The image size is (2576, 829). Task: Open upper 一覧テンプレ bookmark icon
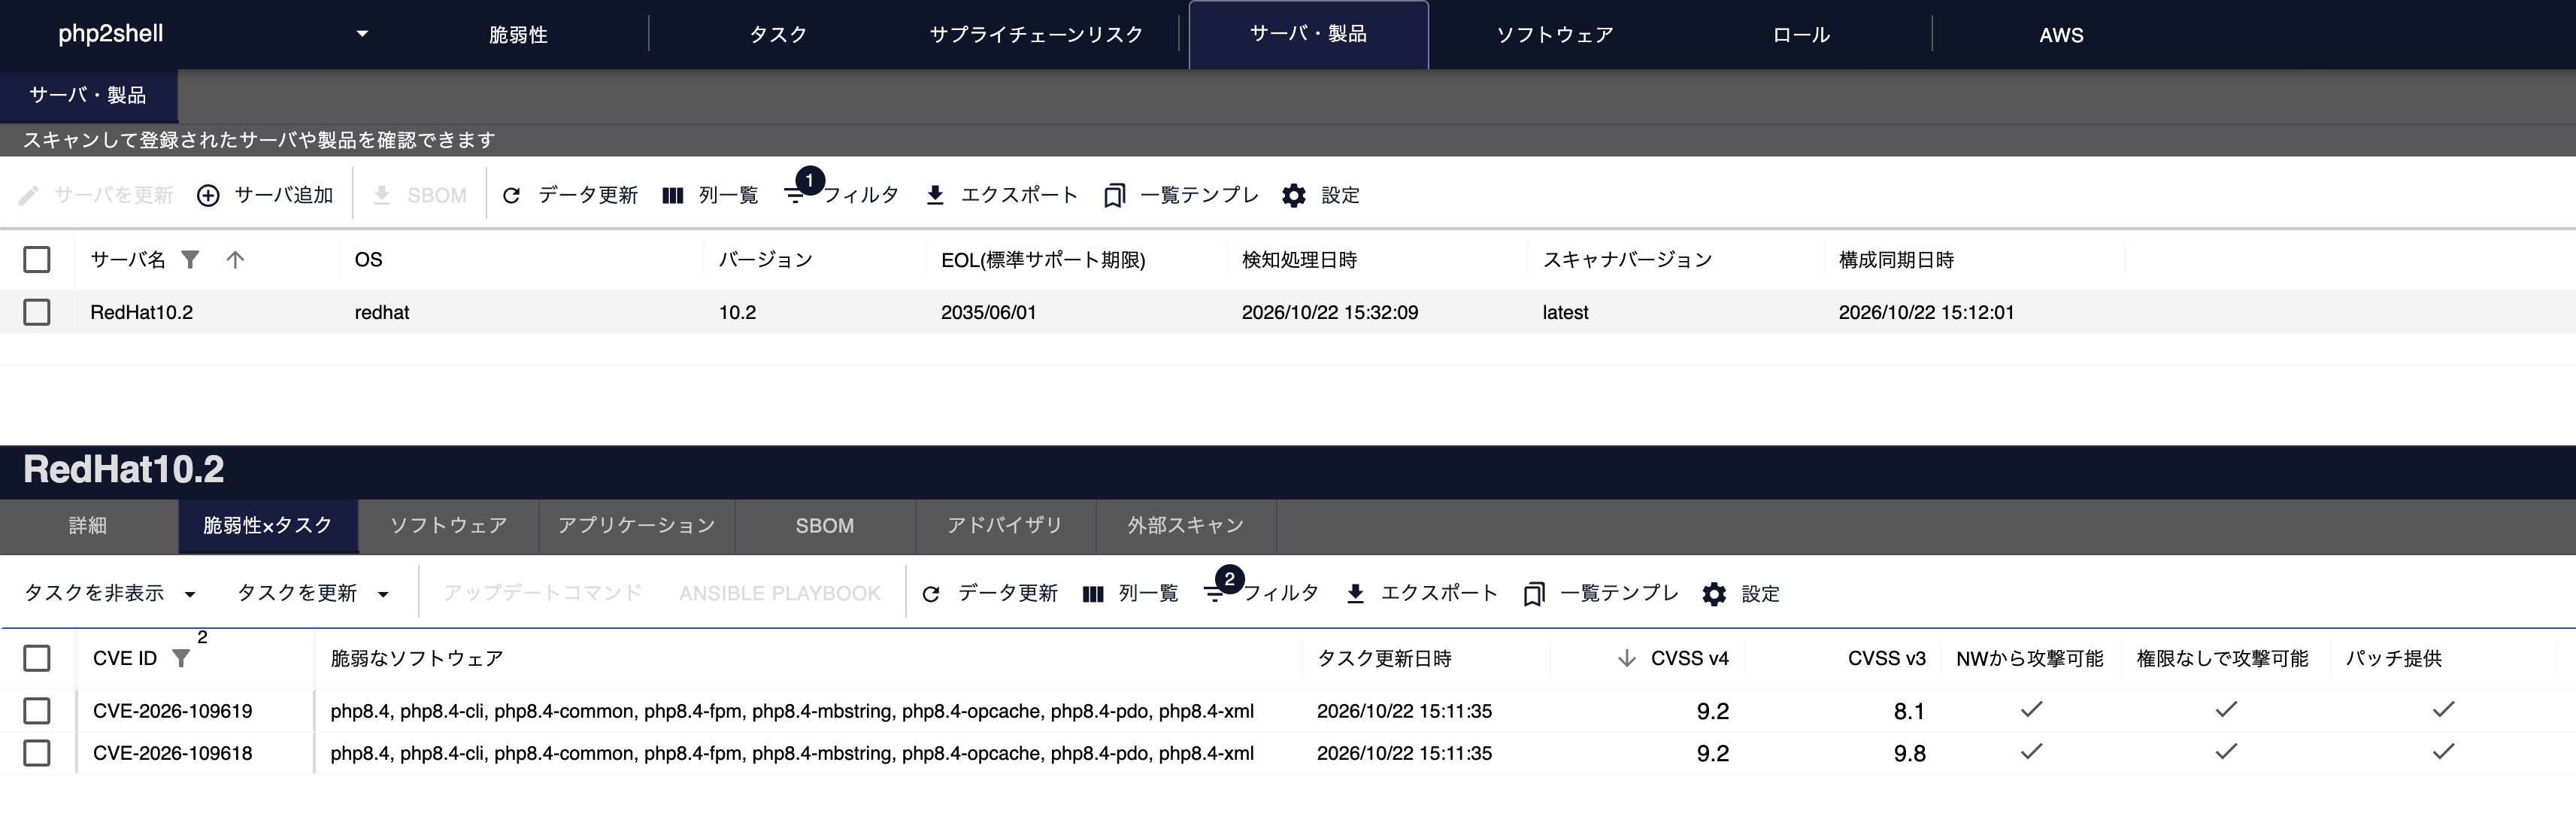coord(1114,195)
